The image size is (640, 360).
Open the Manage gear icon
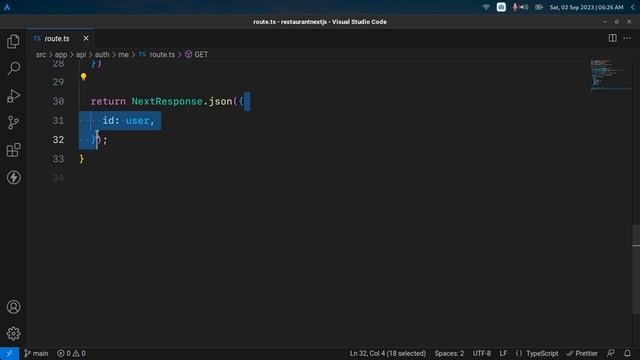(13, 333)
